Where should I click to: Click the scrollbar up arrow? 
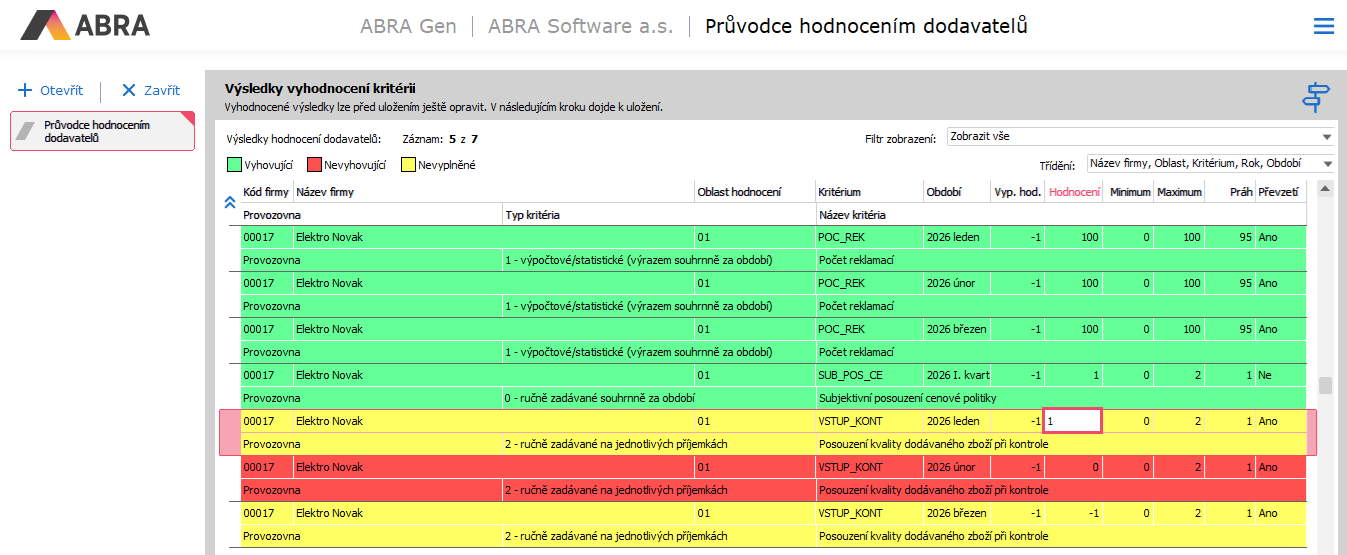1325,188
